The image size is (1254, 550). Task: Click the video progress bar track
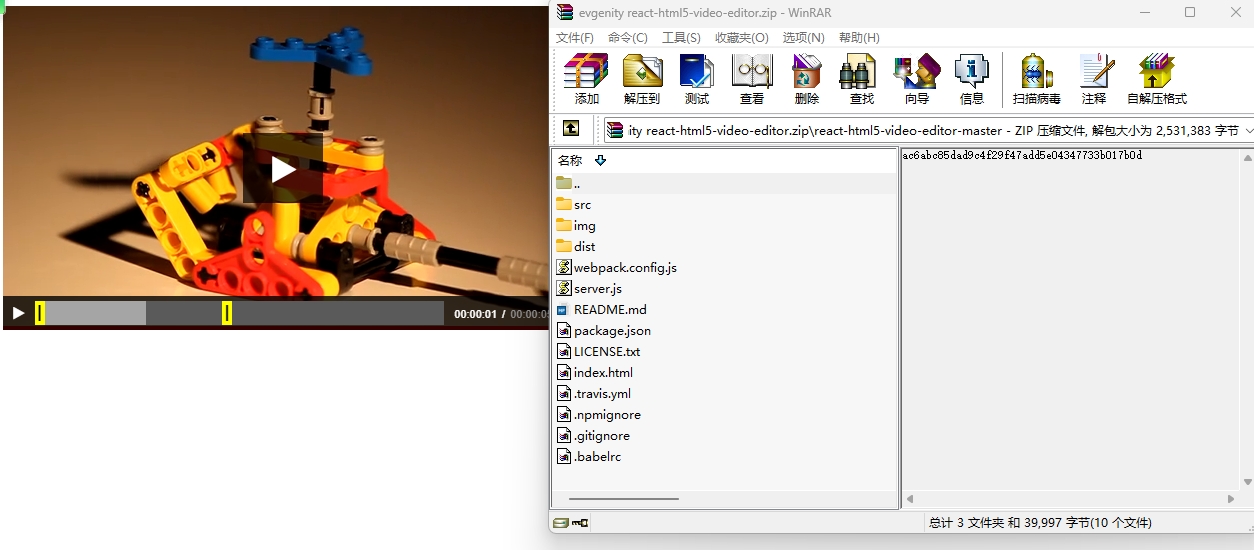point(240,313)
